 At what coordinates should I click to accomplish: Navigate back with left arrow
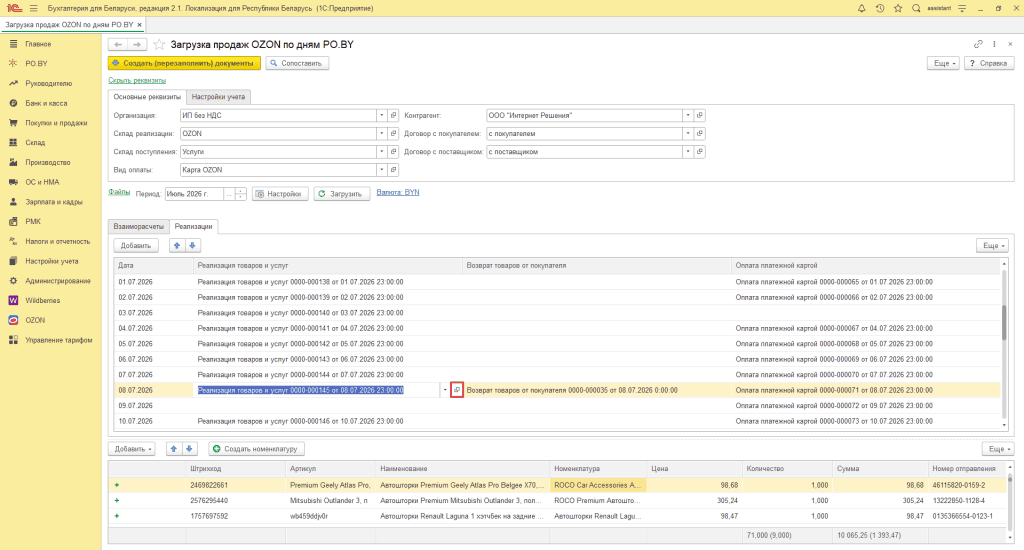pyautogui.click(x=118, y=44)
